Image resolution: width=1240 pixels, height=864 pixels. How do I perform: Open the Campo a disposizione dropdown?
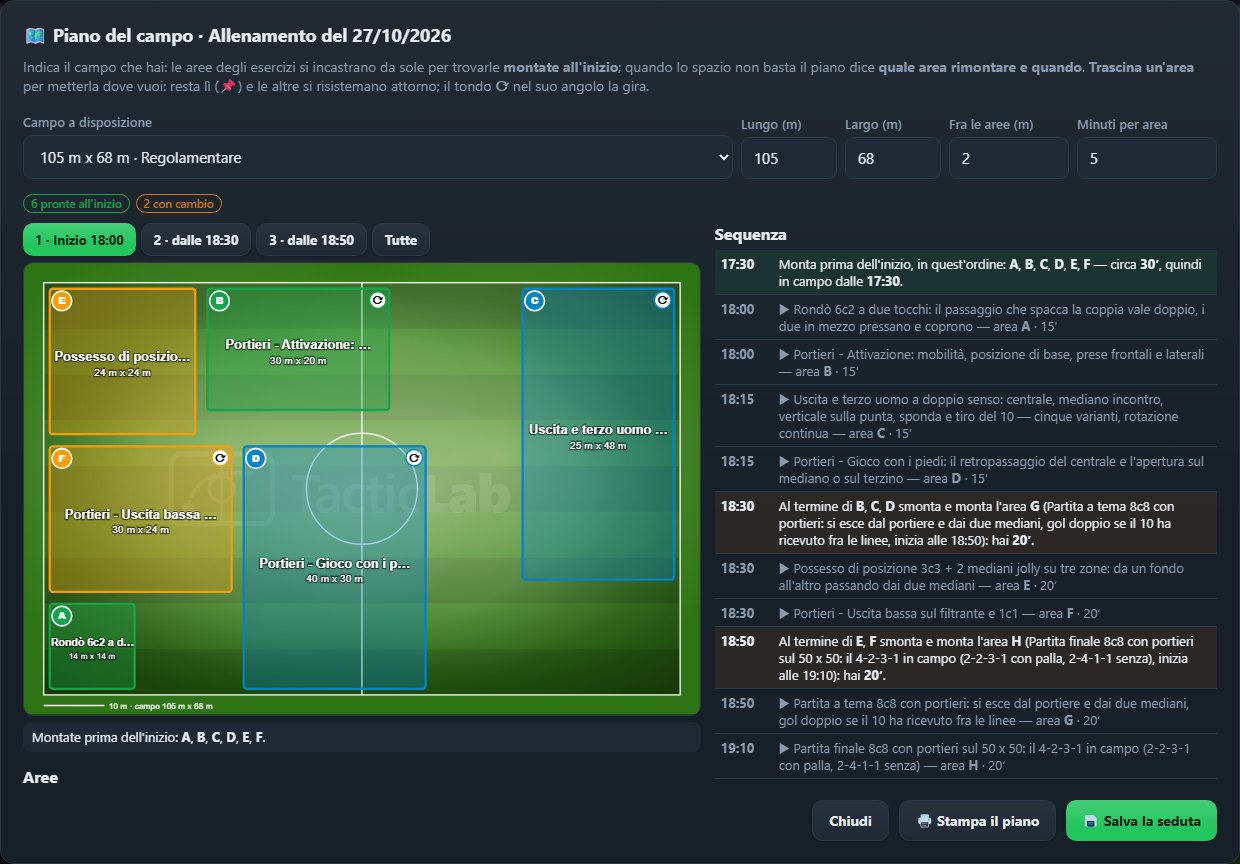[x=378, y=158]
